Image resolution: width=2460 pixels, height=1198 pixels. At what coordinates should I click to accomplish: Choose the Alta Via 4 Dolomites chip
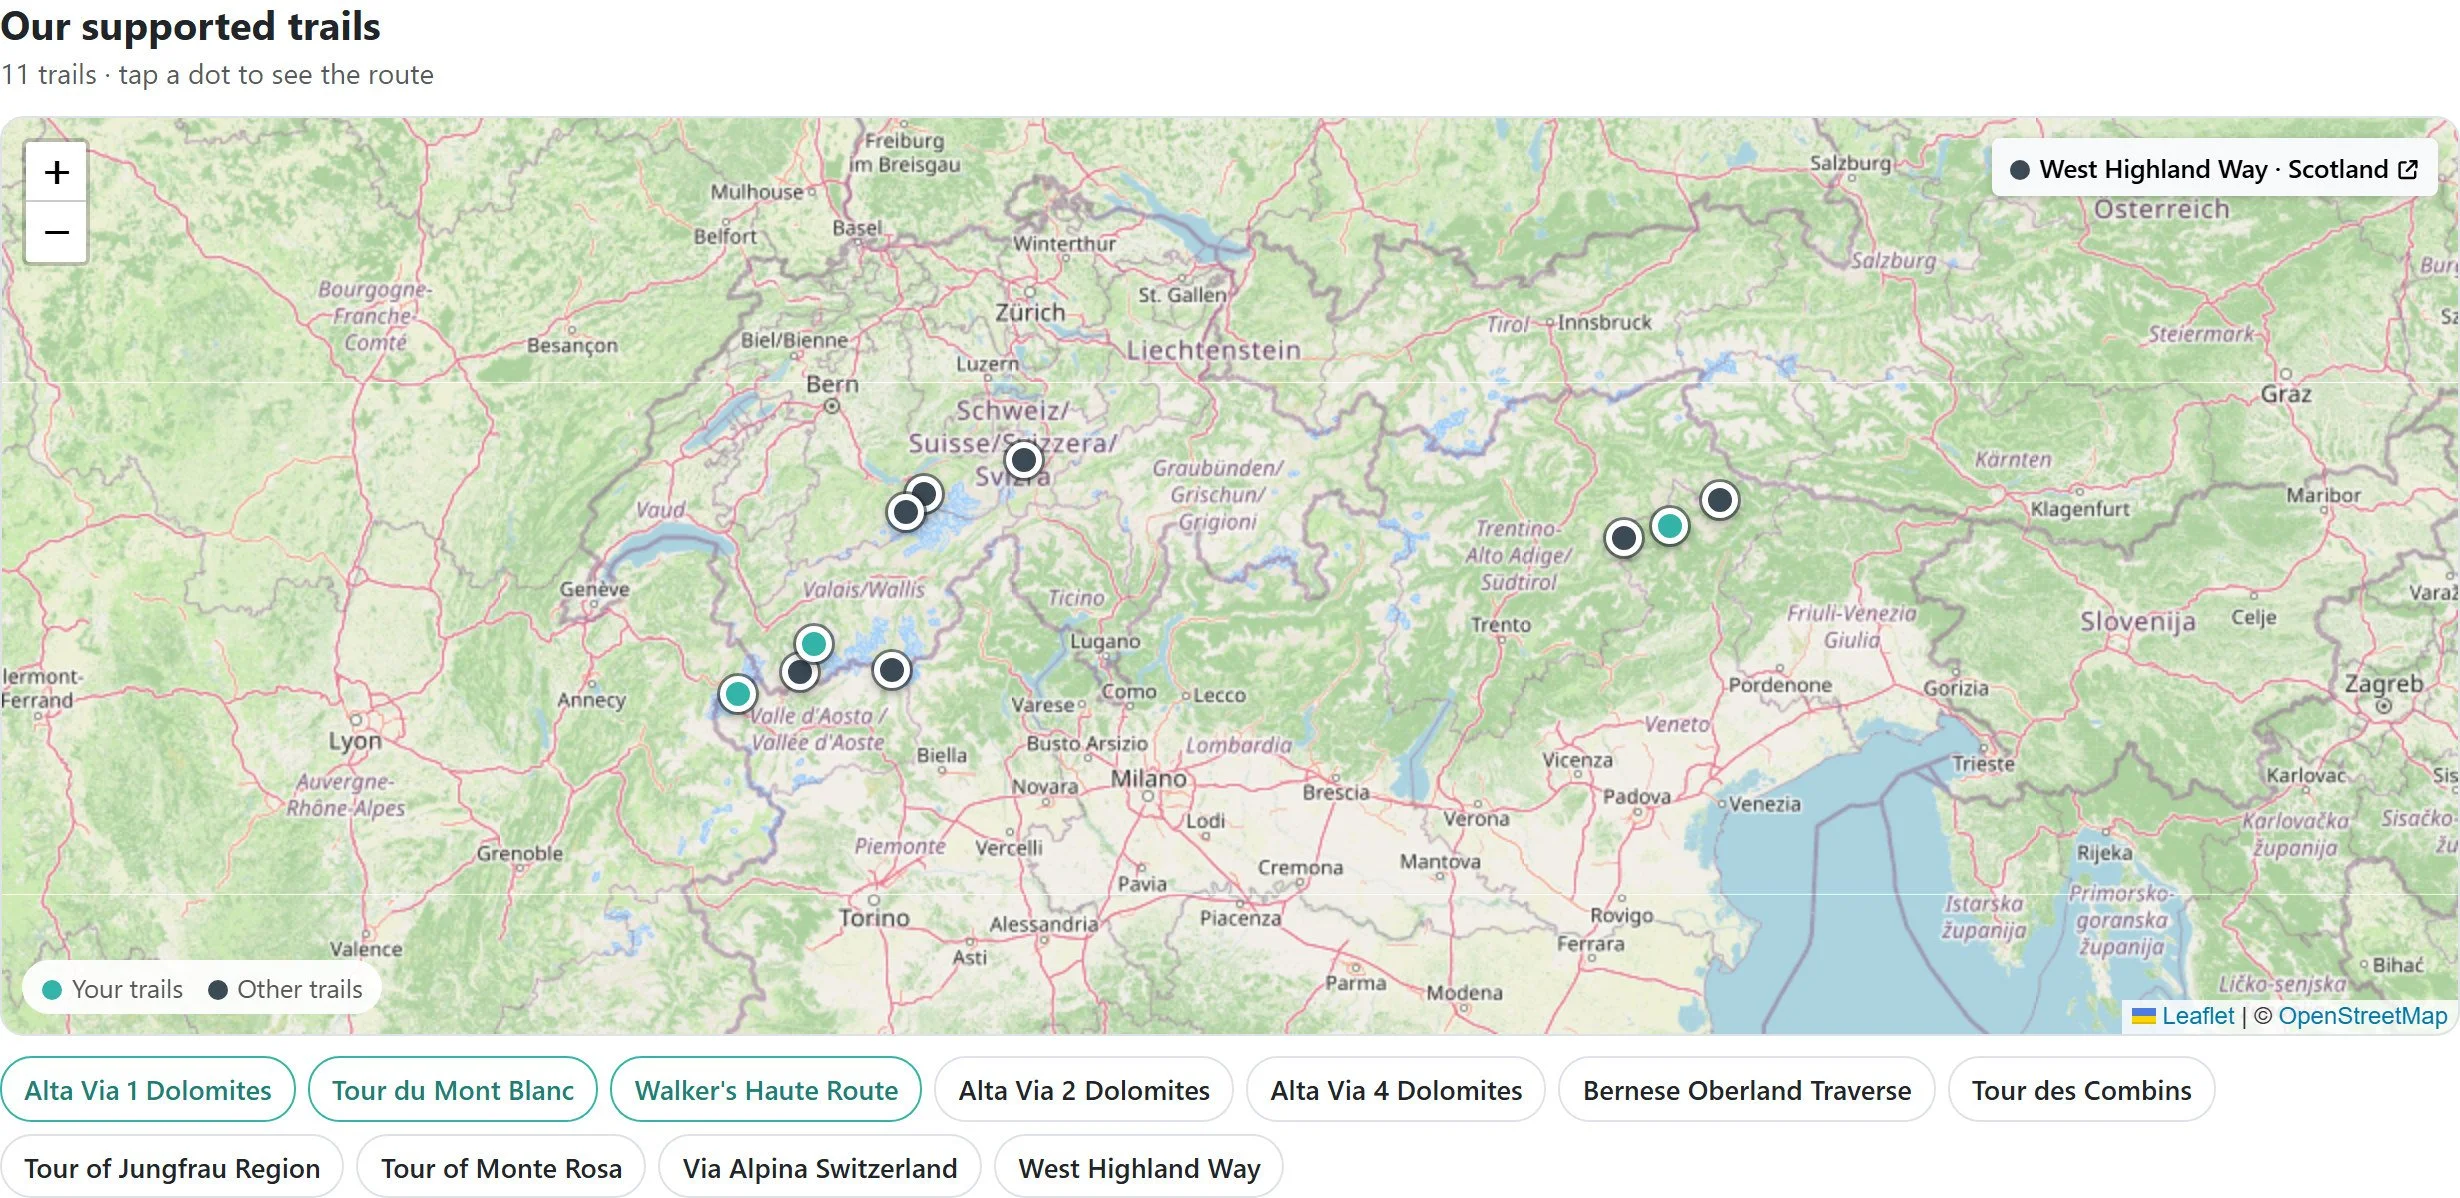1396,1089
